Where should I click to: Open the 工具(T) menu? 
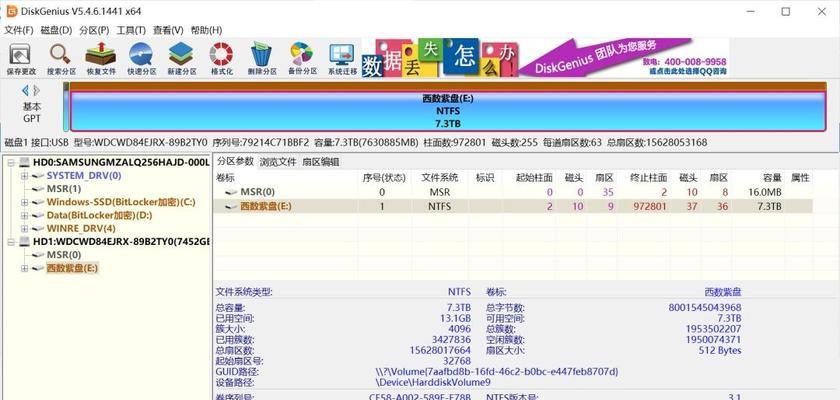(131, 30)
